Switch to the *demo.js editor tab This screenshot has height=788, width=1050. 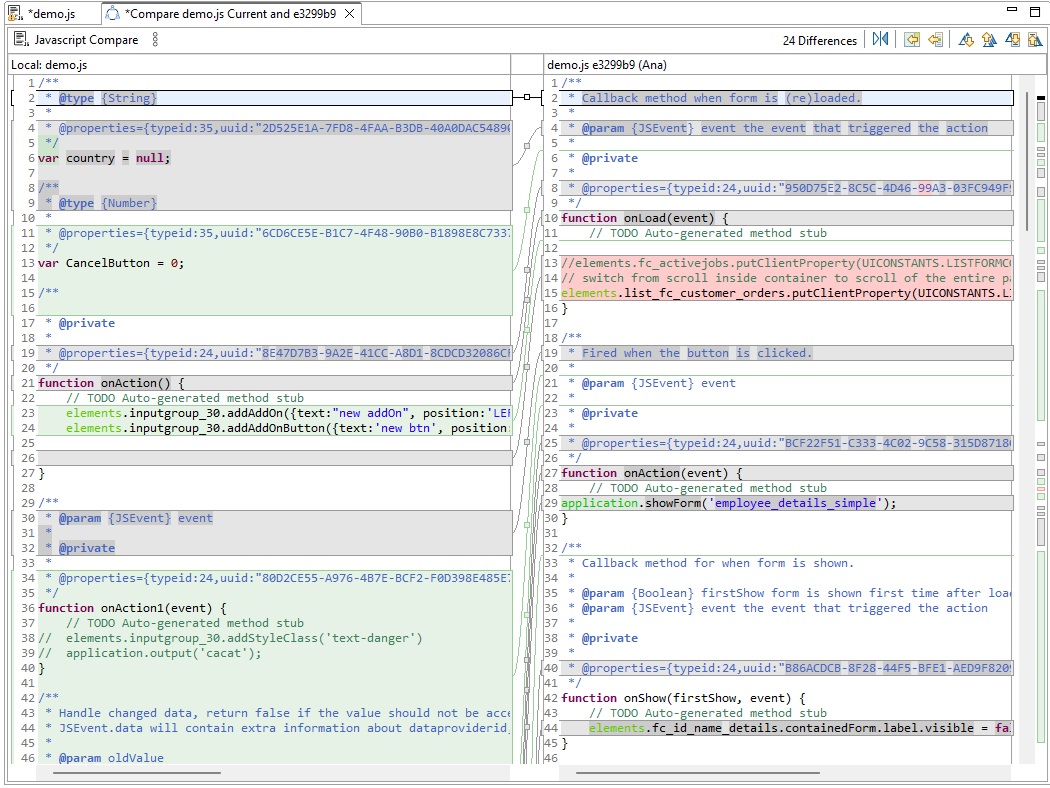(50, 14)
